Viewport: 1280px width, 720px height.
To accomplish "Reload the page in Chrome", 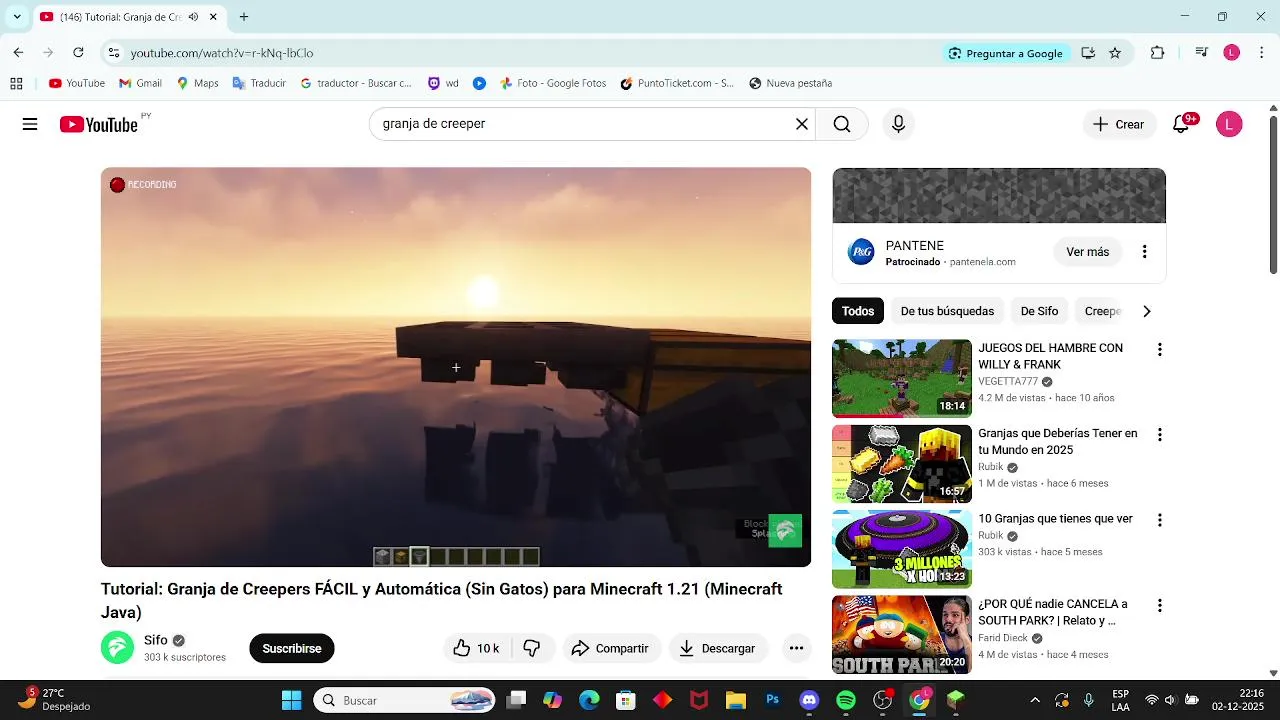I will (x=78, y=53).
